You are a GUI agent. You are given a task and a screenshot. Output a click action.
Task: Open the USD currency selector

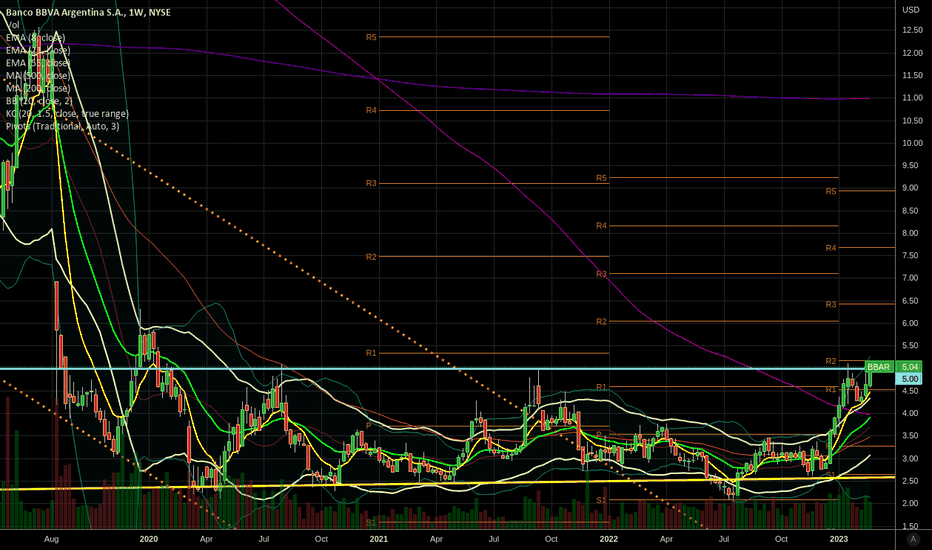click(x=911, y=10)
